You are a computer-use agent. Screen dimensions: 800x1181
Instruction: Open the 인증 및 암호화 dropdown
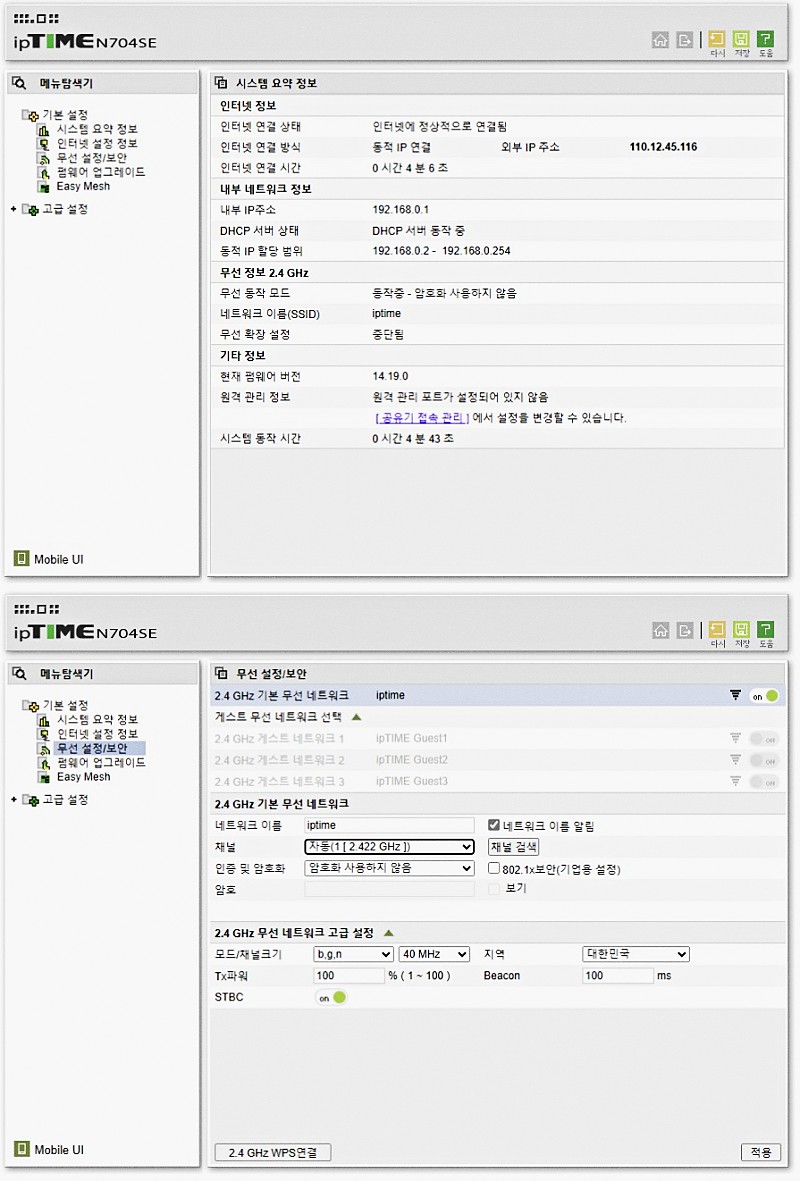(389, 868)
